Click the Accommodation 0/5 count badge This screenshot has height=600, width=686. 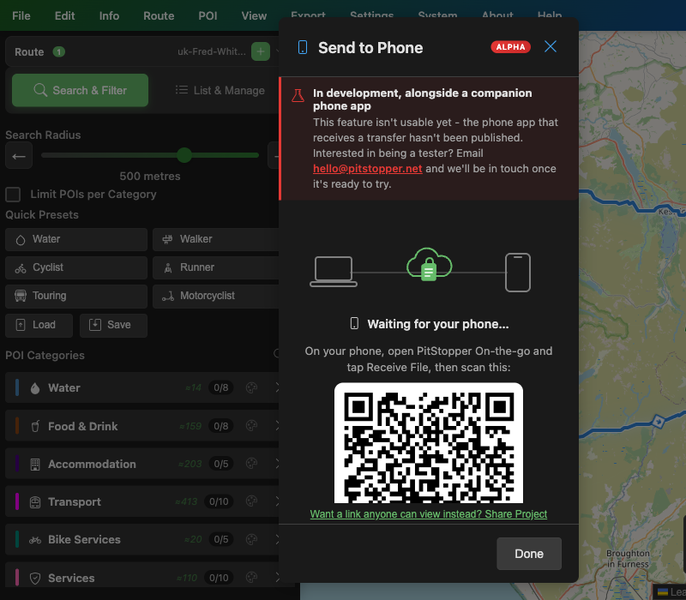(221, 464)
